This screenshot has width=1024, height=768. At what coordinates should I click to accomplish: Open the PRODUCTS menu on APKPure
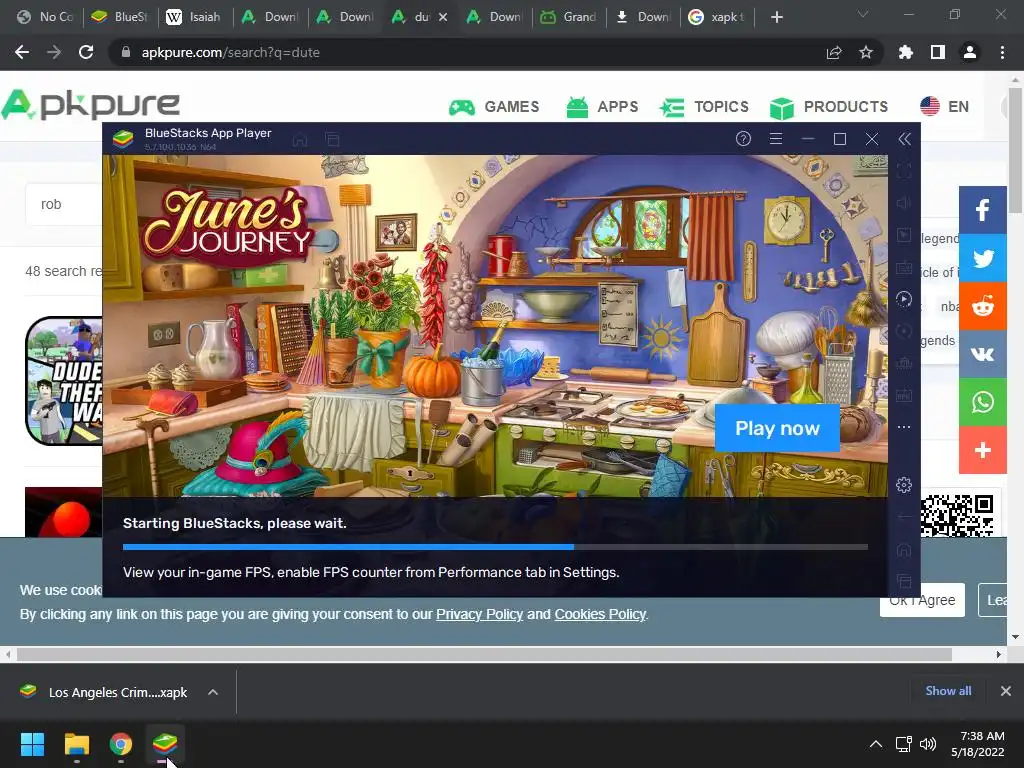[829, 106]
